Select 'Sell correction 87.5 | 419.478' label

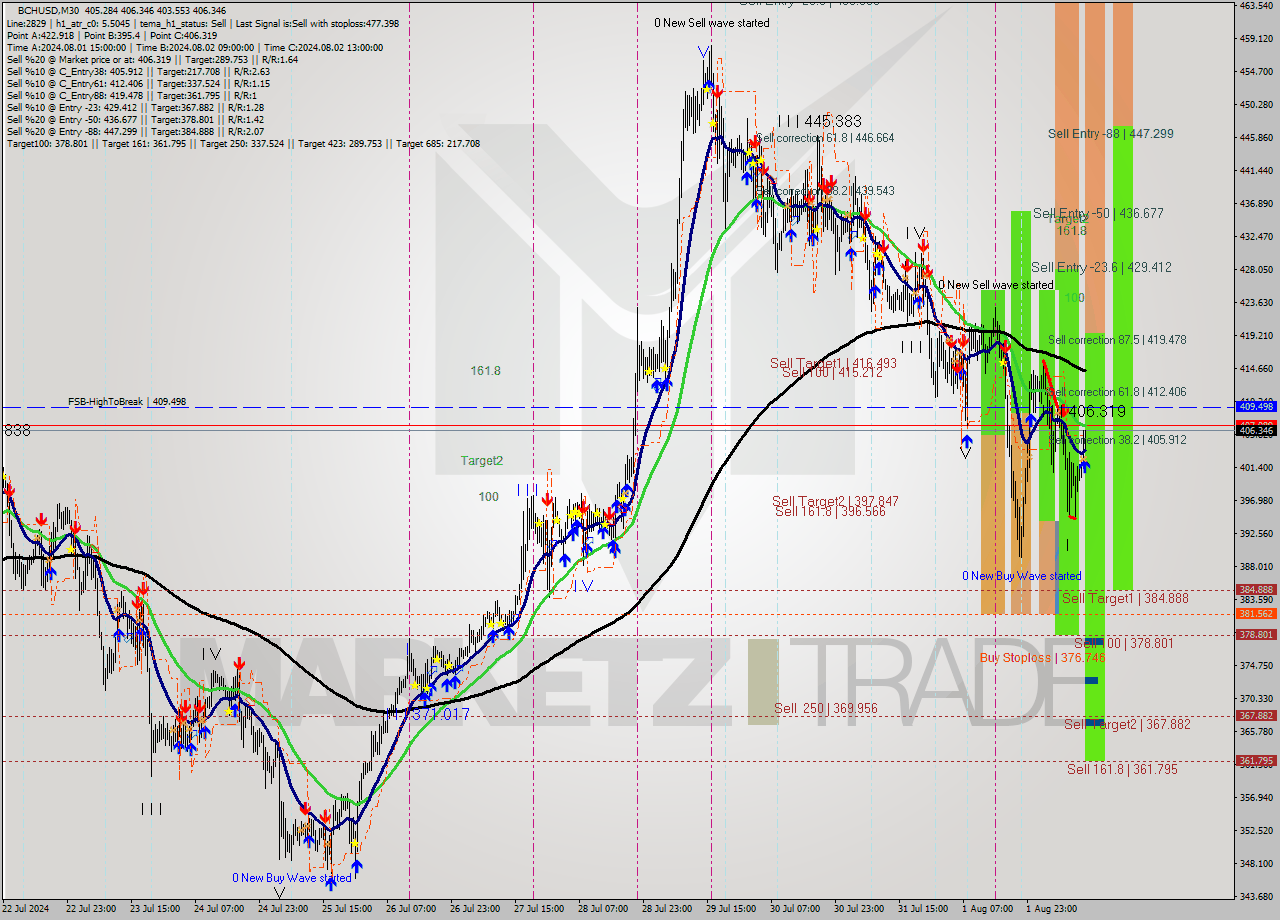pyautogui.click(x=1117, y=340)
